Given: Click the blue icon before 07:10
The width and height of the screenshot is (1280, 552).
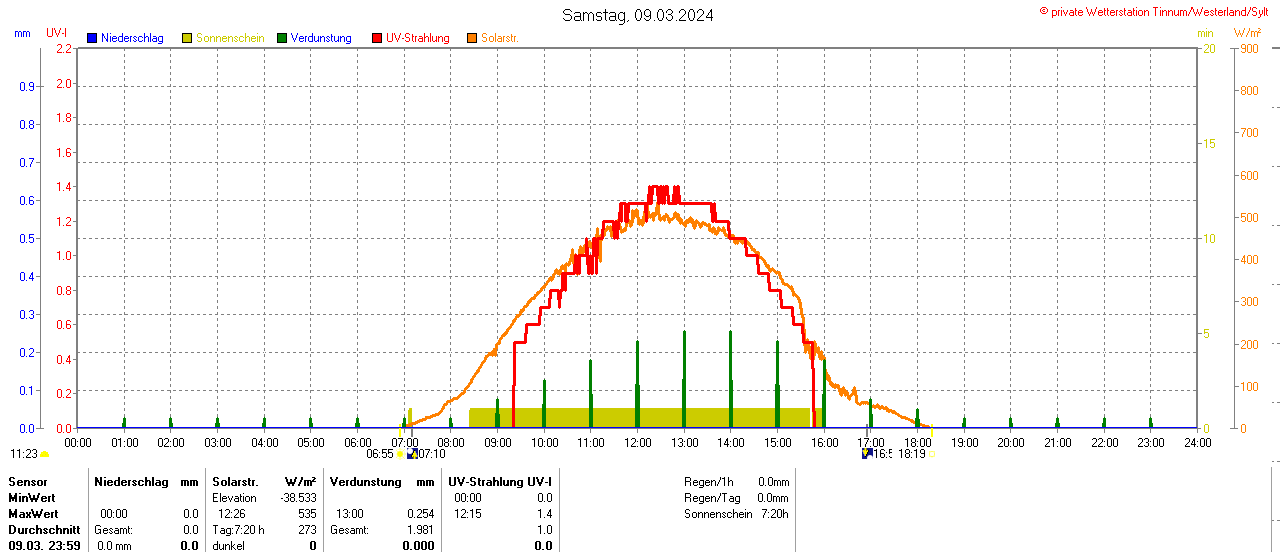Looking at the screenshot, I should pyautogui.click(x=412, y=454).
